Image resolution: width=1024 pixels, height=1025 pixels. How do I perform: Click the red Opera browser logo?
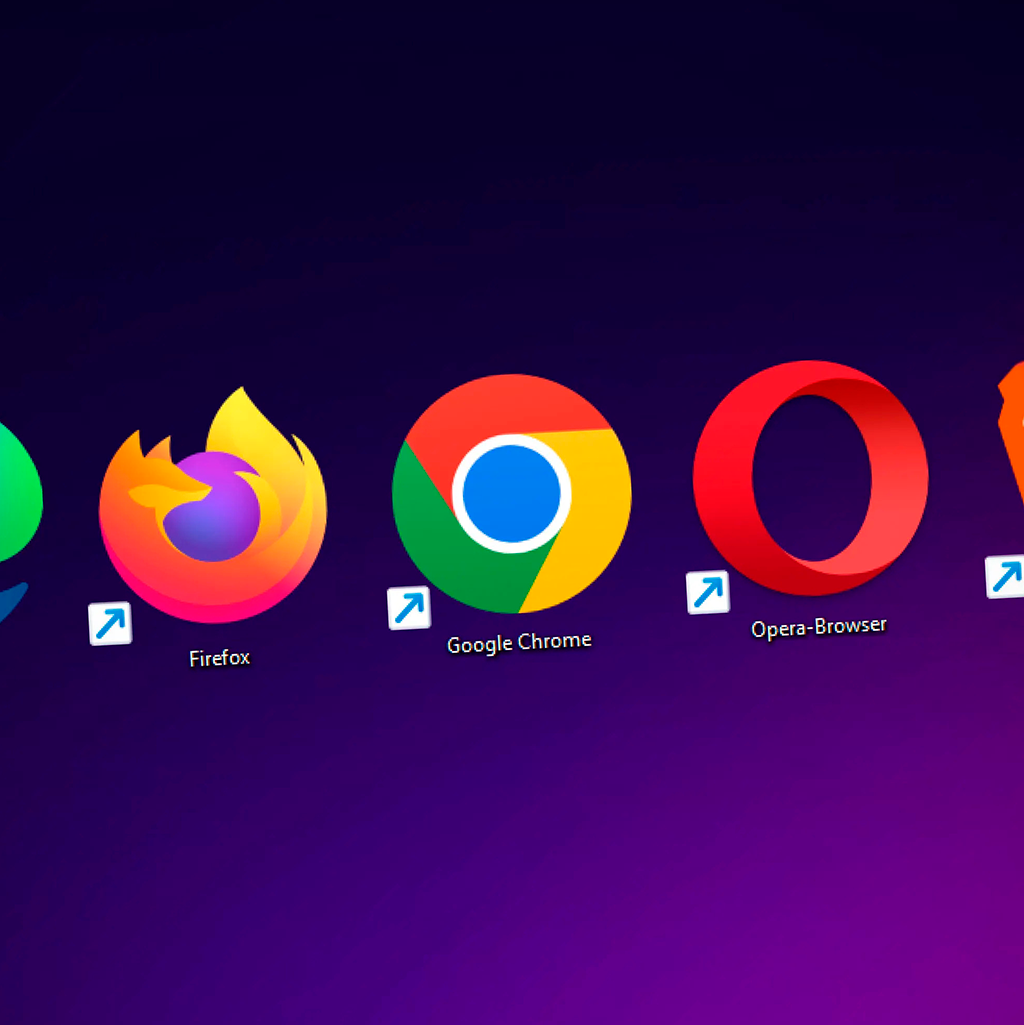810,478
